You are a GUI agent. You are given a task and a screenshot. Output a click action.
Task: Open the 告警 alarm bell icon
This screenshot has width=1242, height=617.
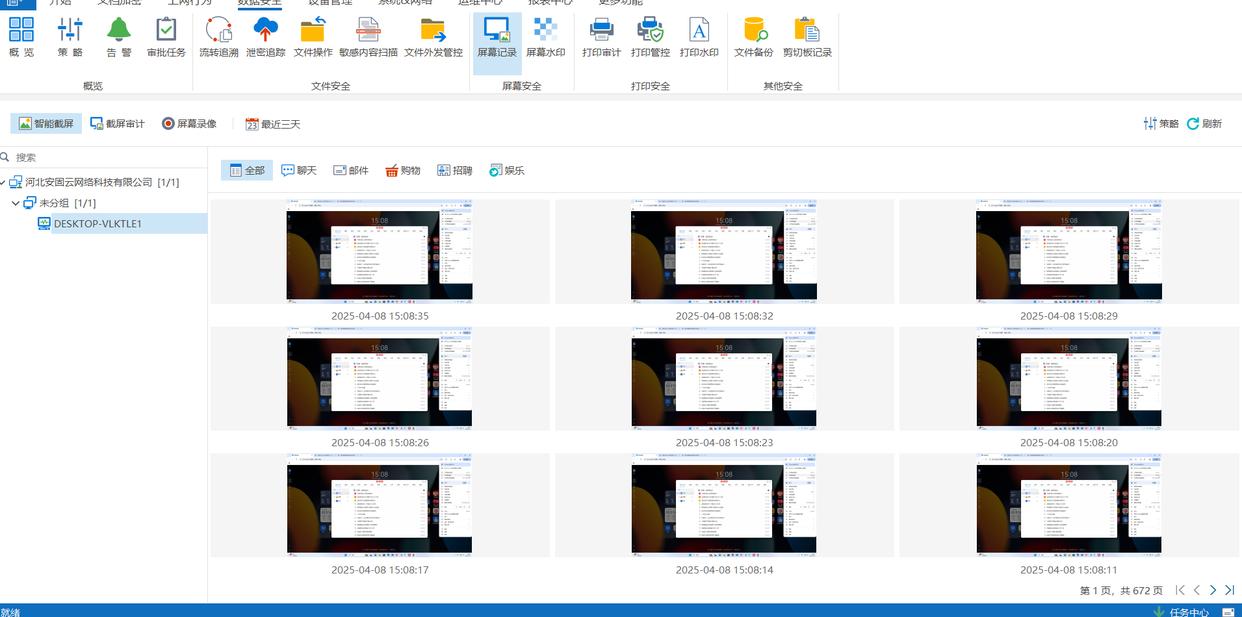pyautogui.click(x=119, y=38)
